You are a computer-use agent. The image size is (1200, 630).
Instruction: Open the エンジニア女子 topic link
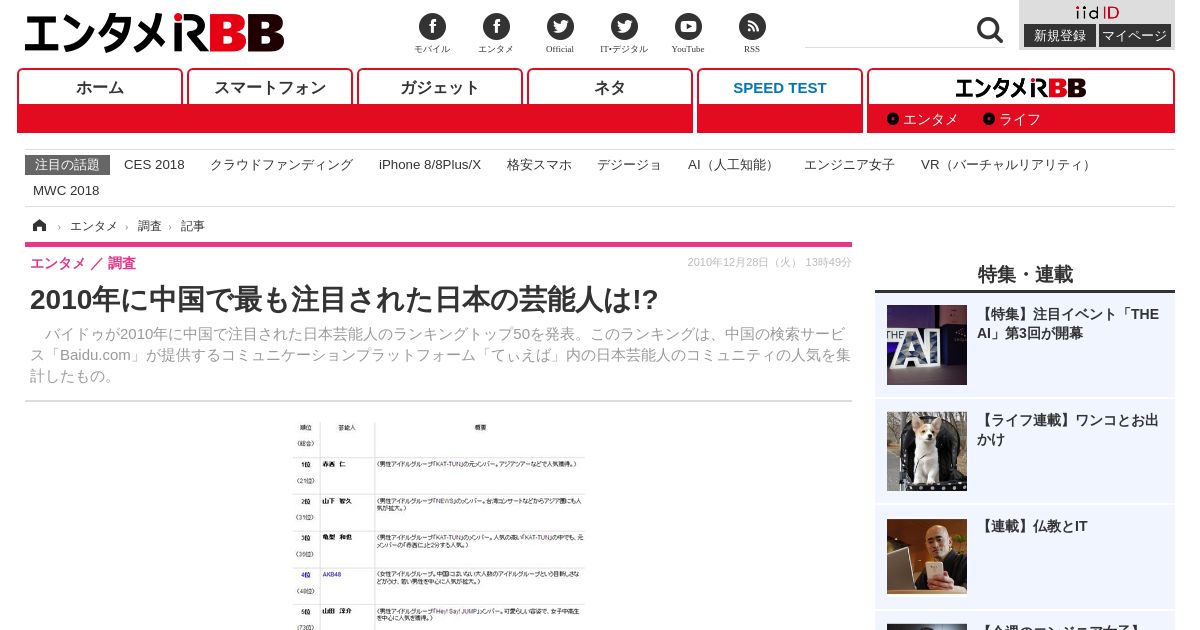coord(849,164)
